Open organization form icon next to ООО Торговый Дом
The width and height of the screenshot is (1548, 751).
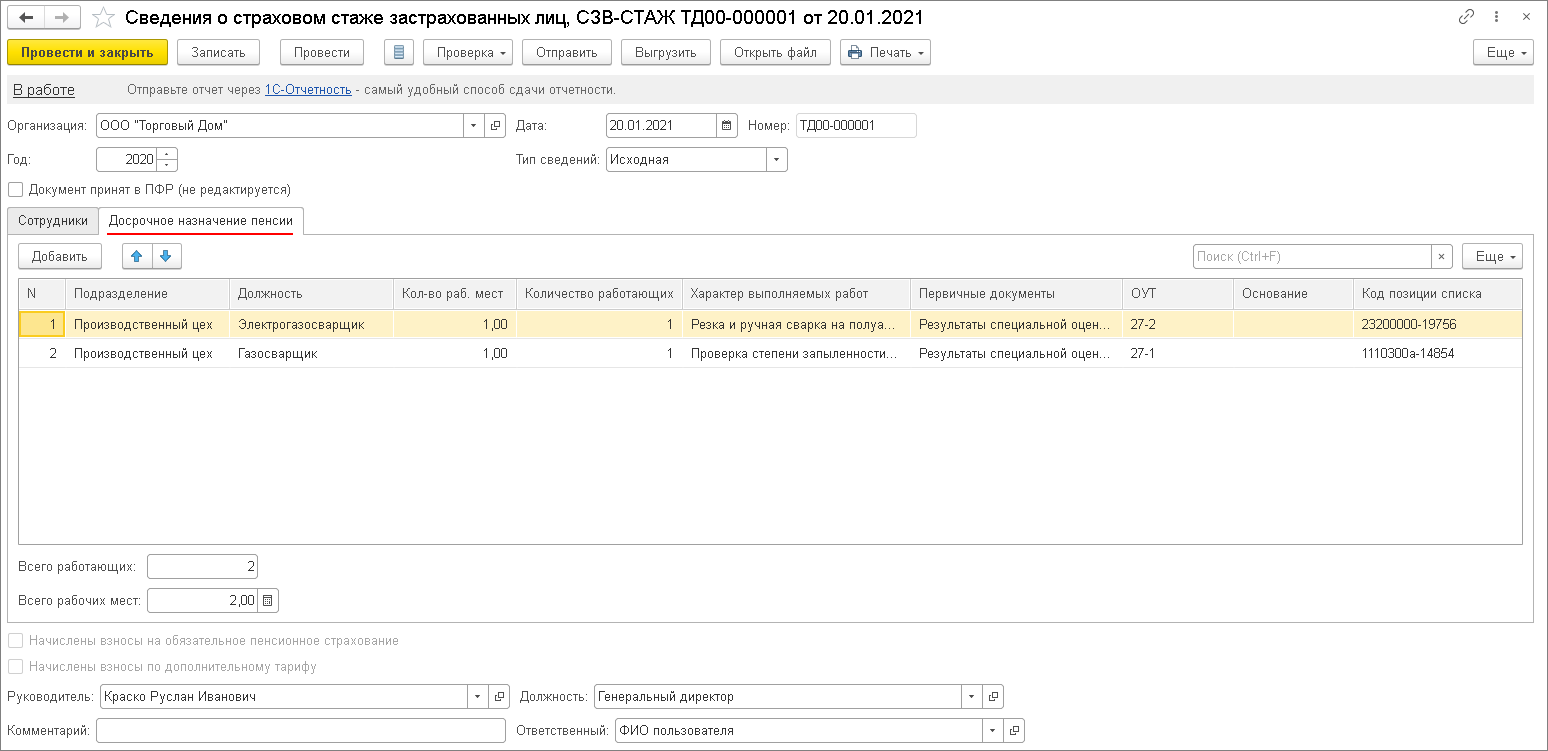(x=495, y=126)
